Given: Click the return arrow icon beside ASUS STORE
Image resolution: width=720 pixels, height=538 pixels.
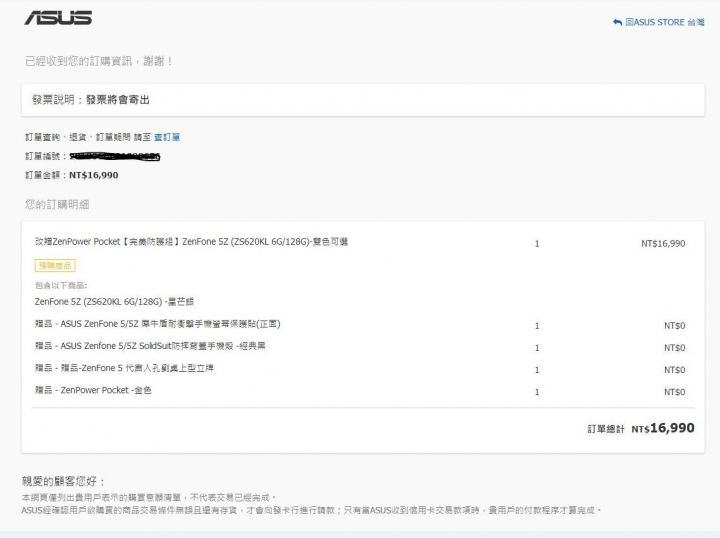Looking at the screenshot, I should (617, 22).
